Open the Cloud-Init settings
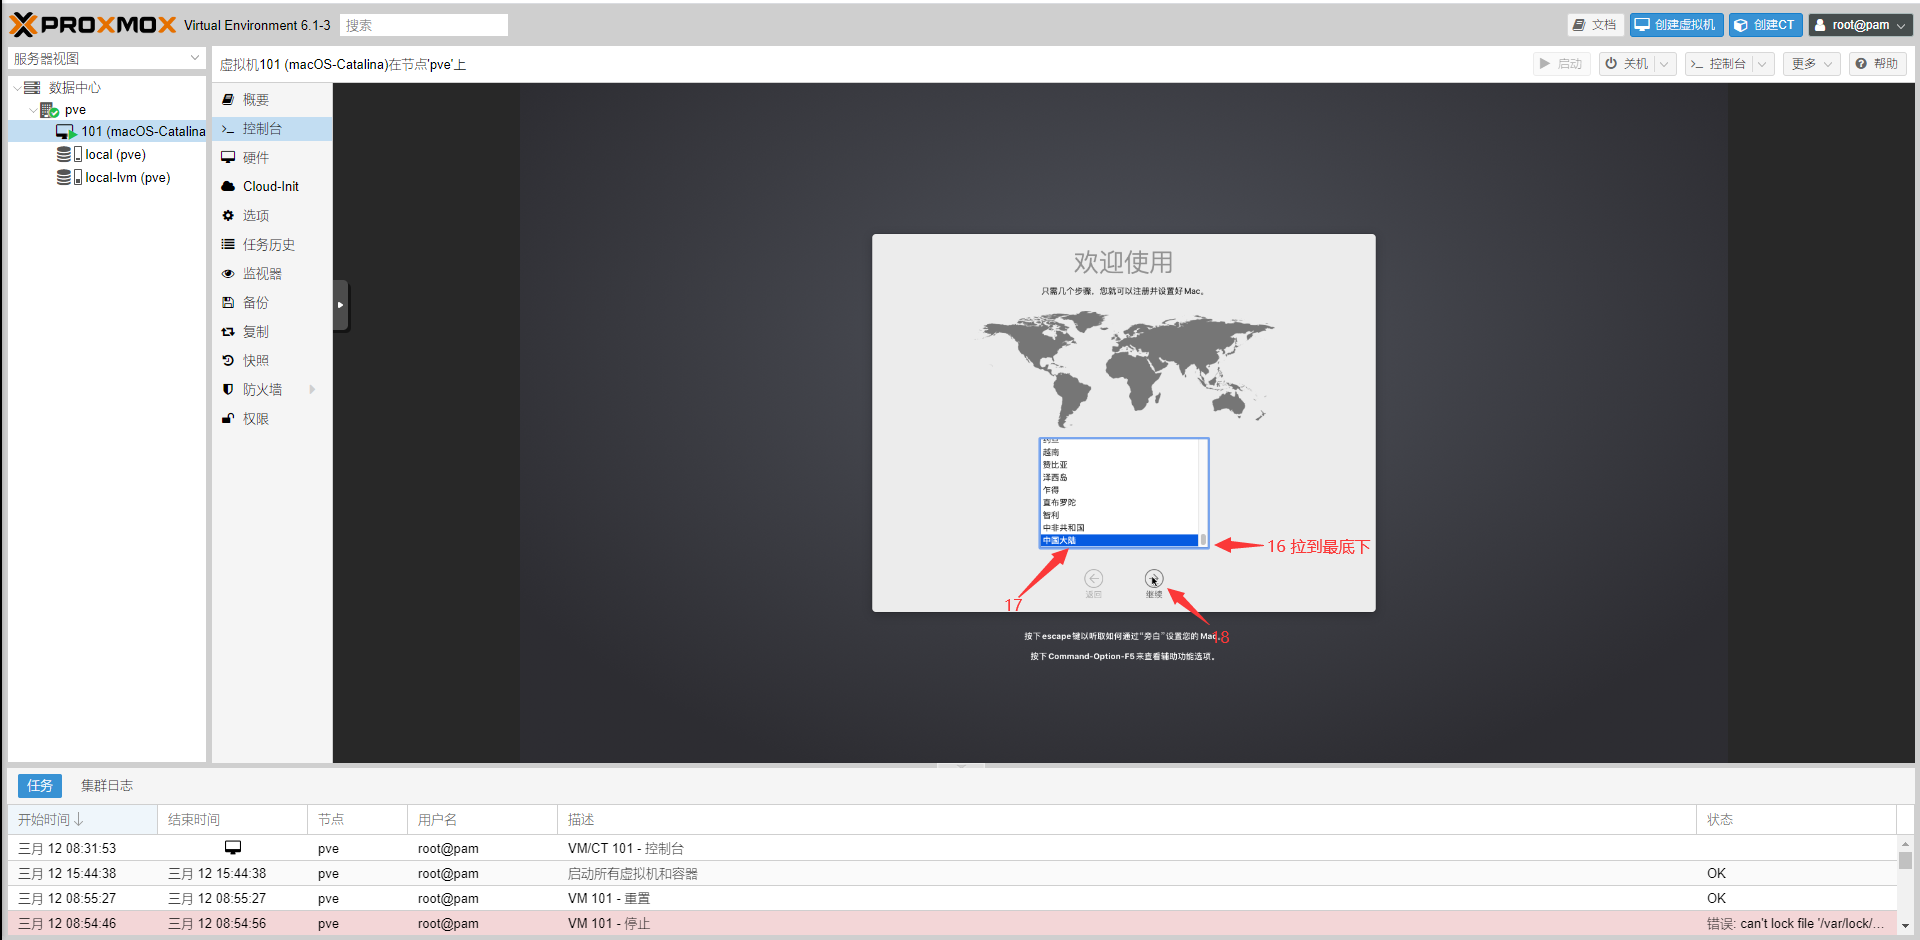The width and height of the screenshot is (1920, 940). [270, 187]
